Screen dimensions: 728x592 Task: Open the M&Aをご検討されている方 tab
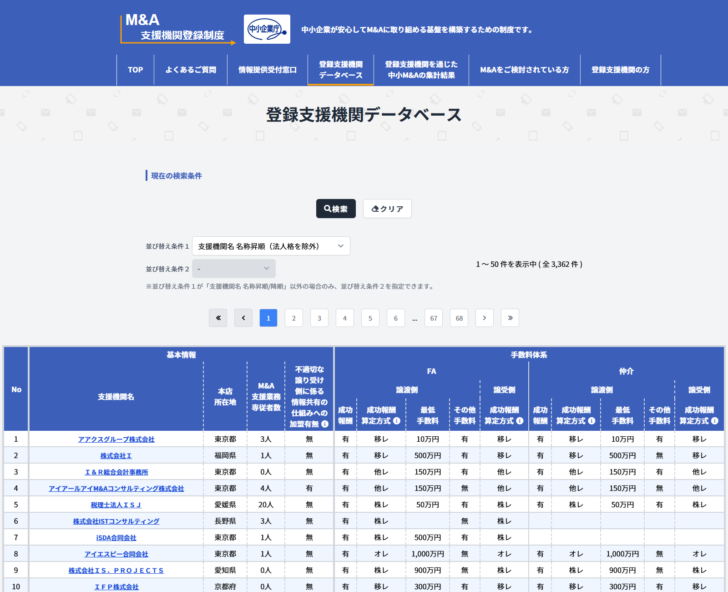[524, 70]
